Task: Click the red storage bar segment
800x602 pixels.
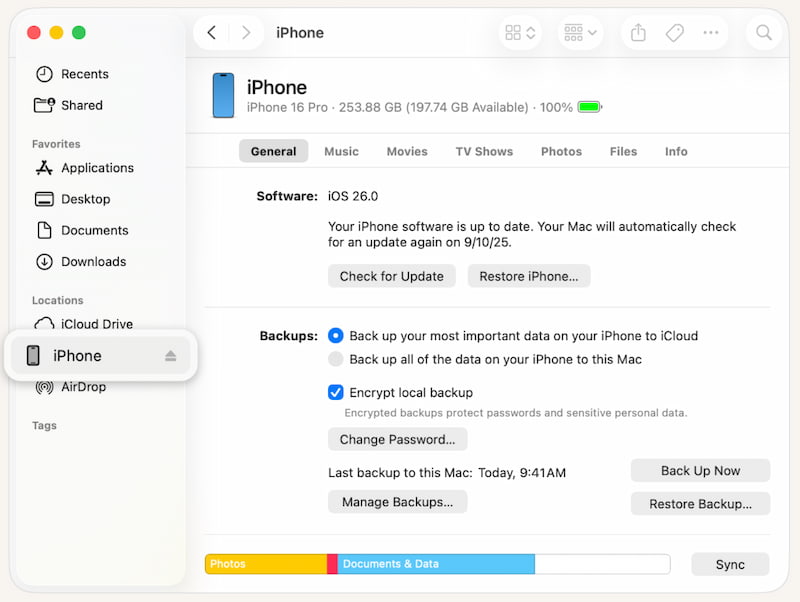Action: point(332,564)
